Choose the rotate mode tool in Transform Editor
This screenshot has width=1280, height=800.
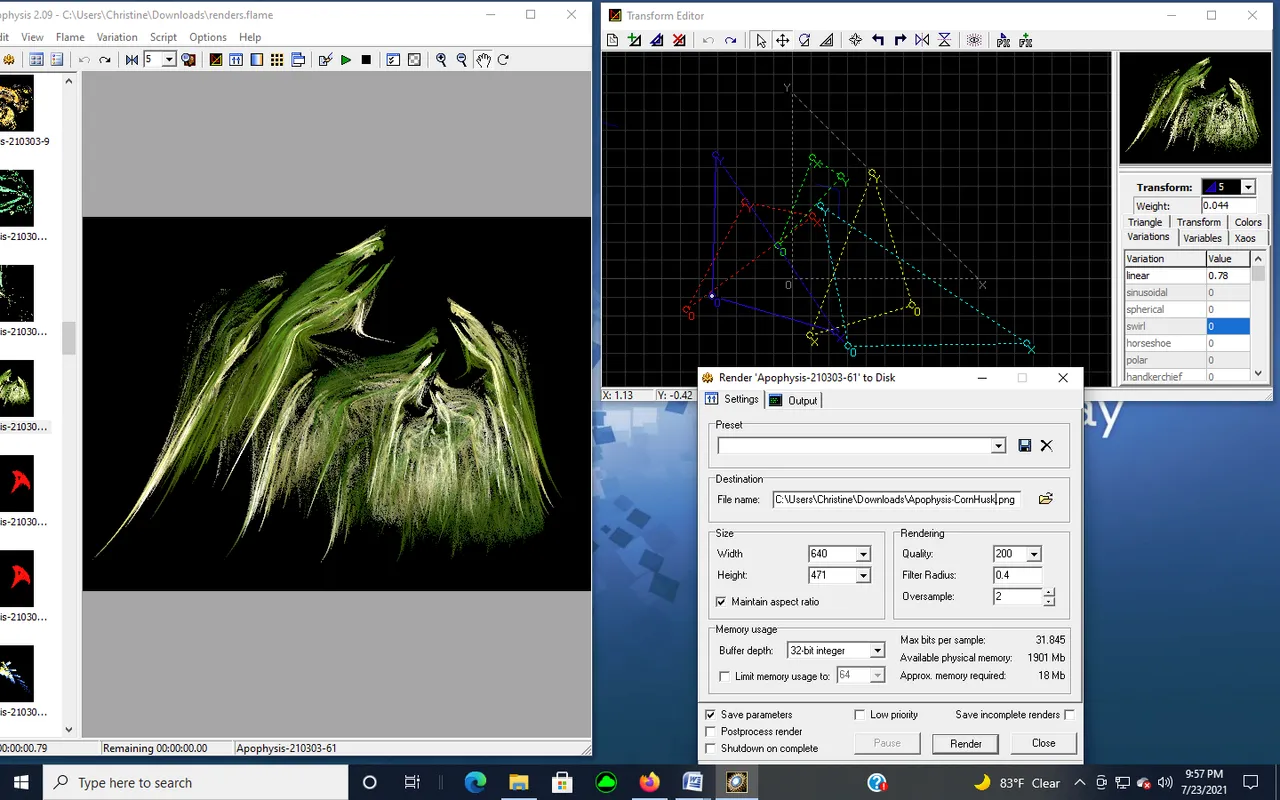tap(805, 40)
